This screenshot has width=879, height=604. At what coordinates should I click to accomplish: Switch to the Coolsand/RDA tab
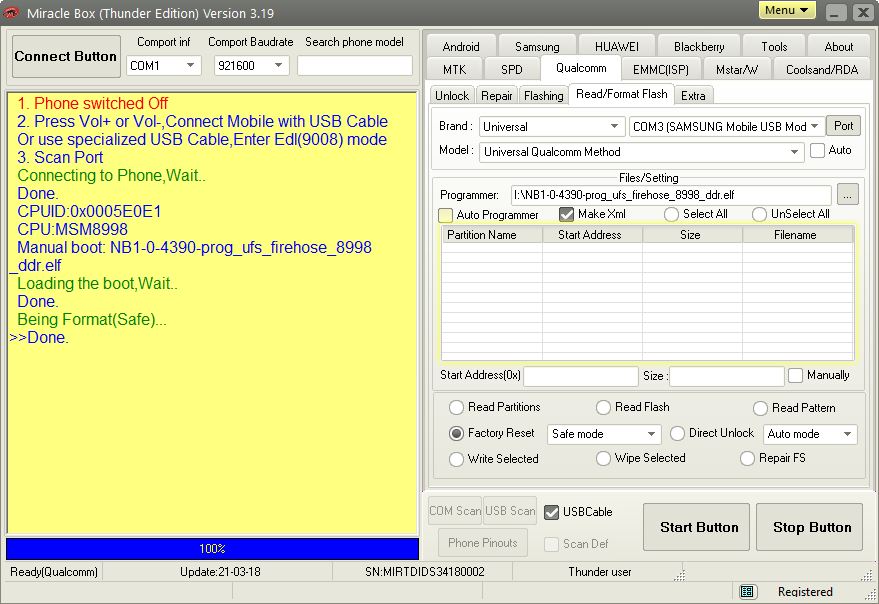point(822,70)
